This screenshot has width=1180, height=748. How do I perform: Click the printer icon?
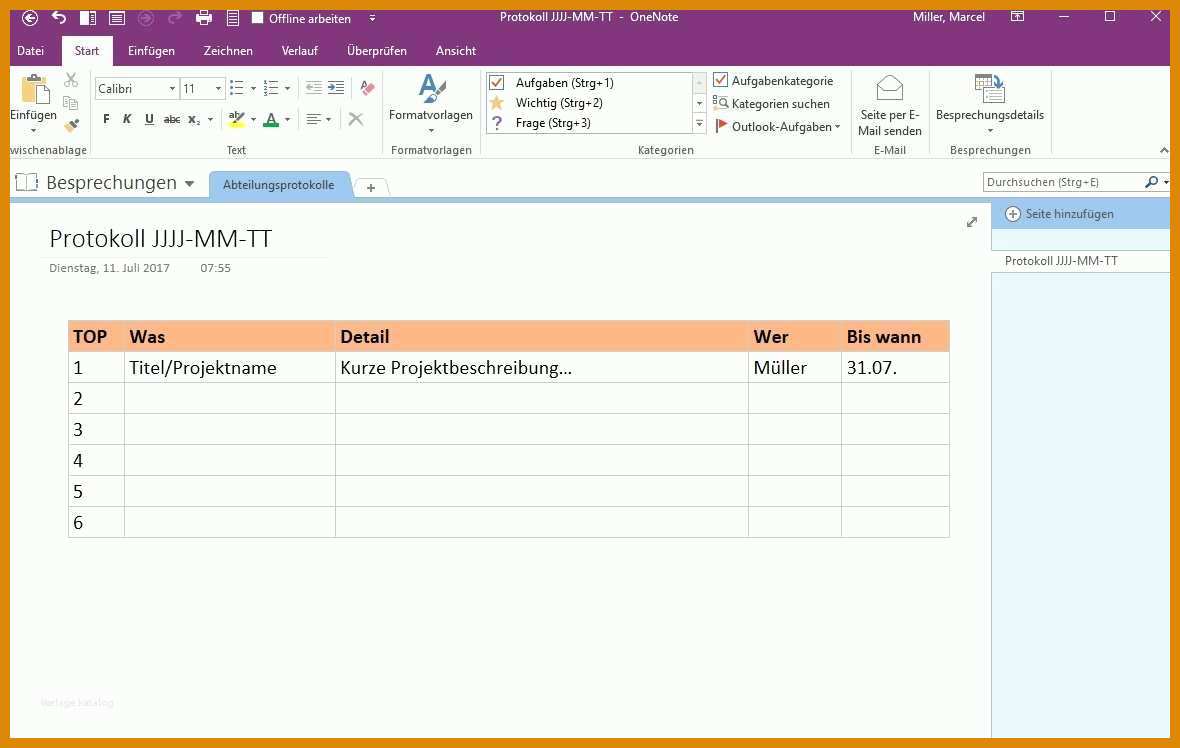pos(203,17)
